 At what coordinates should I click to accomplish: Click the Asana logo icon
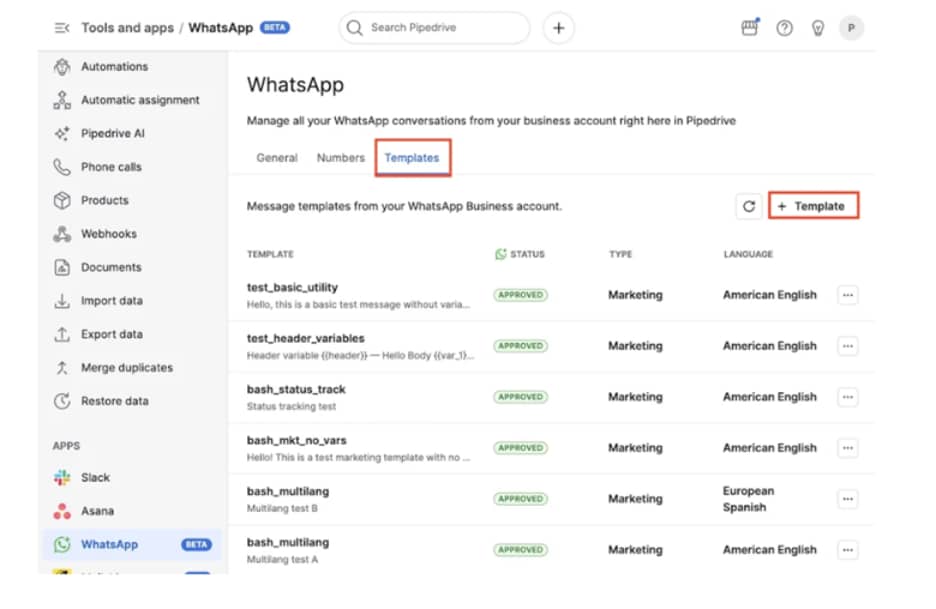[x=62, y=511]
